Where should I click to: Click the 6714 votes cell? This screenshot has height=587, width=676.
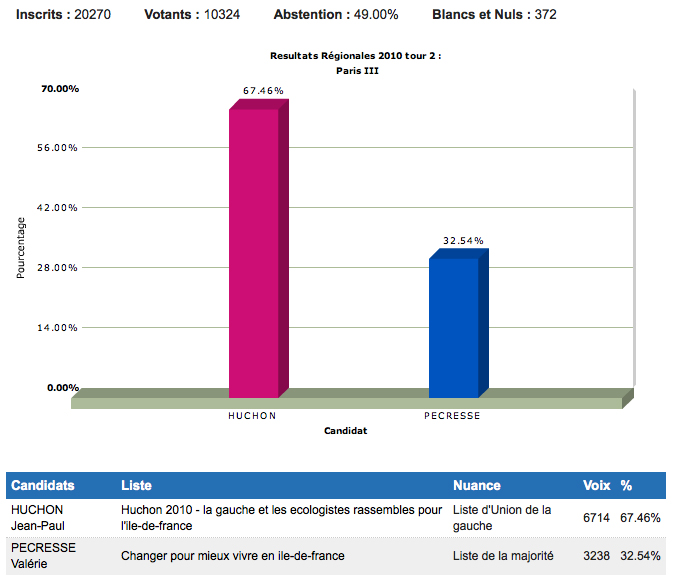coord(596,518)
